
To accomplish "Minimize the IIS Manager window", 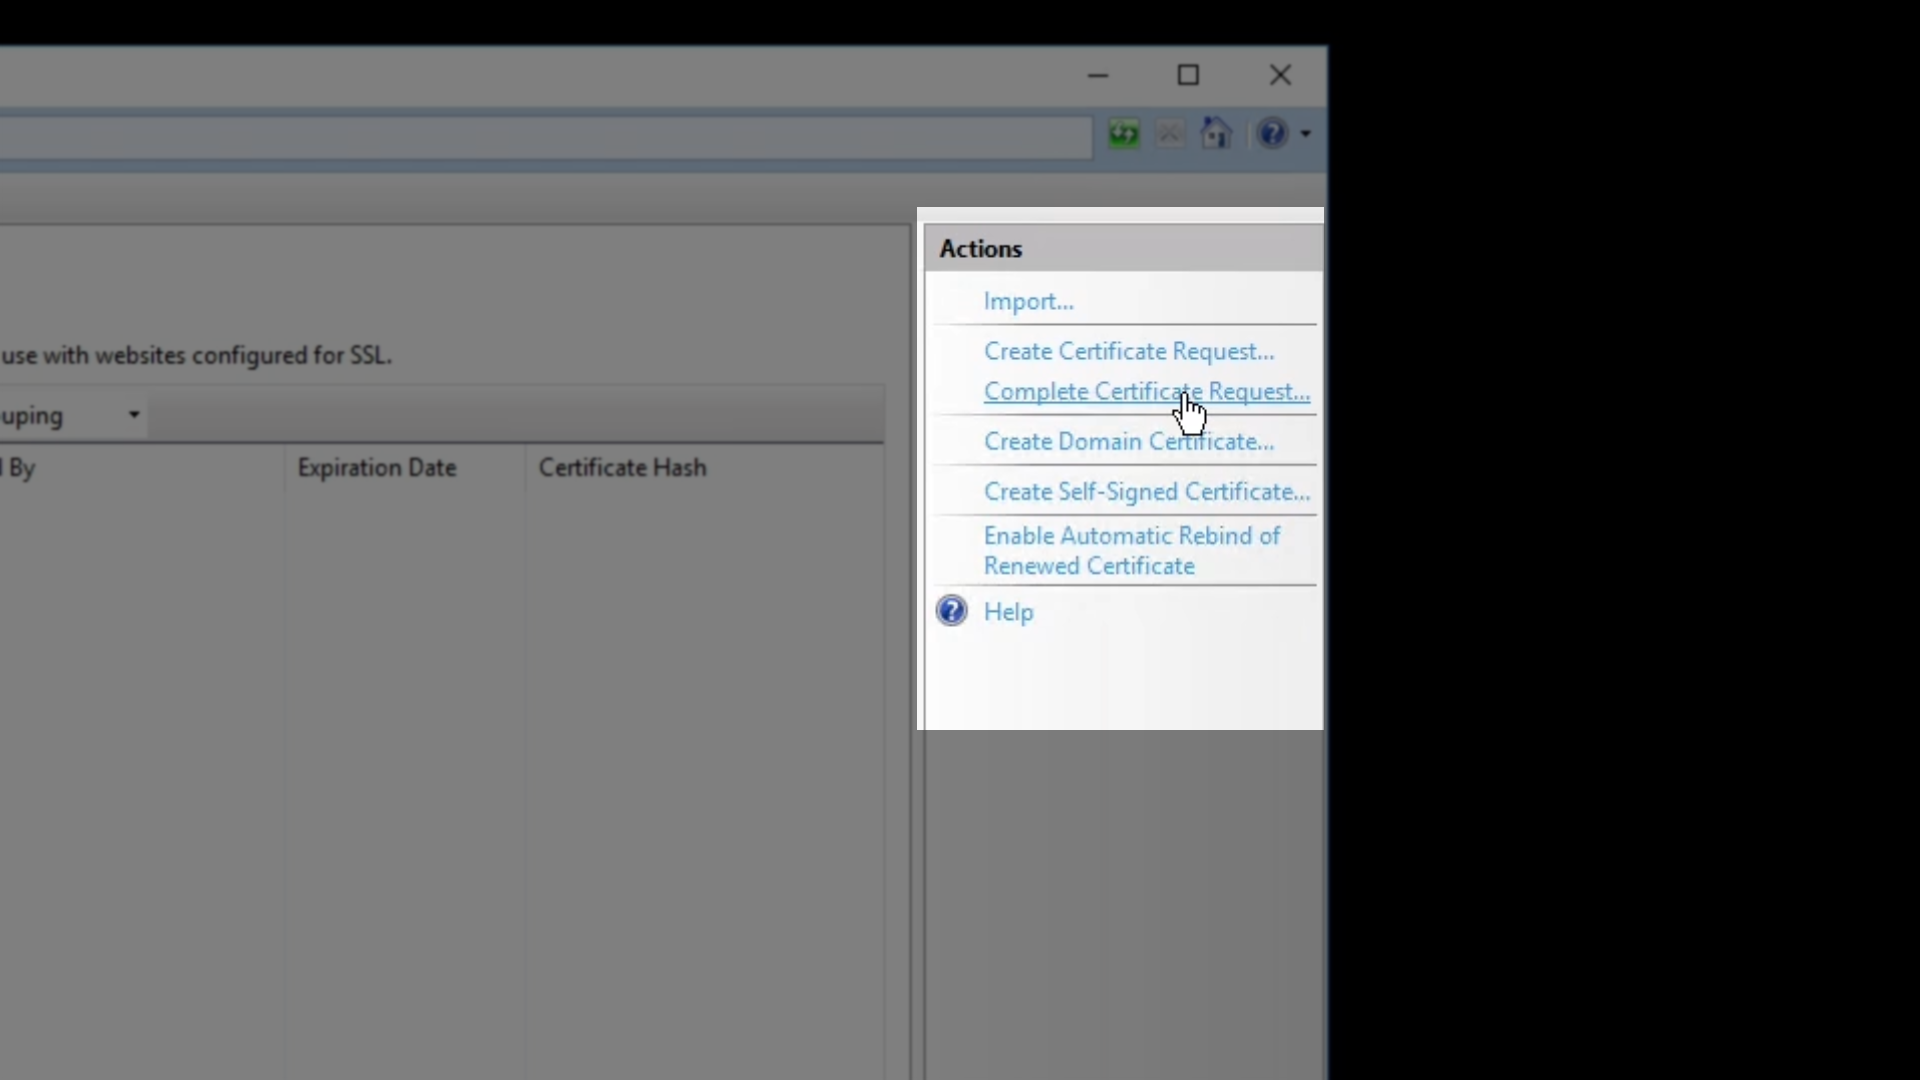I will click(1098, 76).
